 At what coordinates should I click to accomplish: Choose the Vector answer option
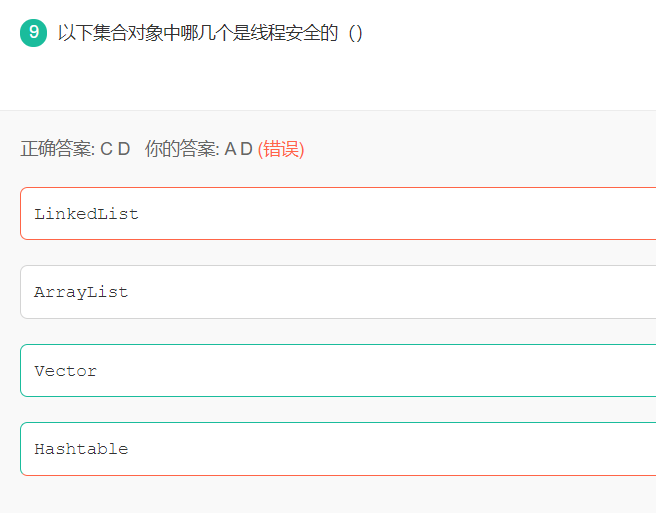338,371
